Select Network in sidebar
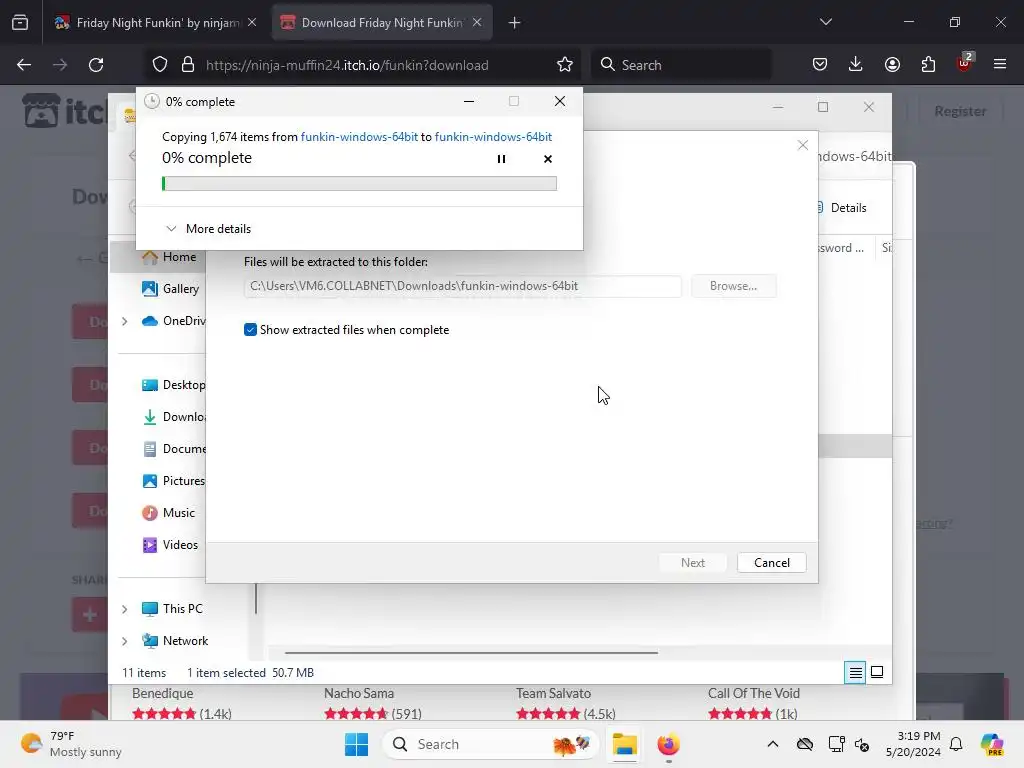This screenshot has height=768, width=1024. [x=175, y=641]
